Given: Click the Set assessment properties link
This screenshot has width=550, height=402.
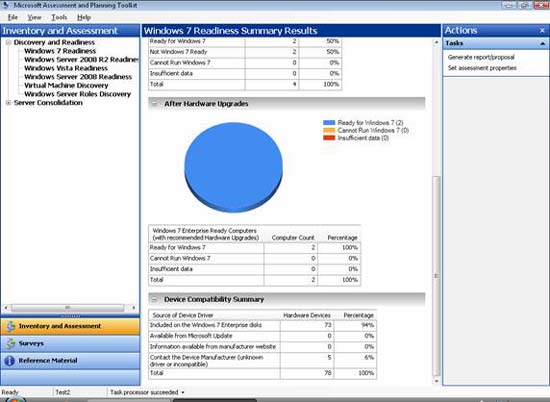Looking at the screenshot, I should (x=482, y=68).
